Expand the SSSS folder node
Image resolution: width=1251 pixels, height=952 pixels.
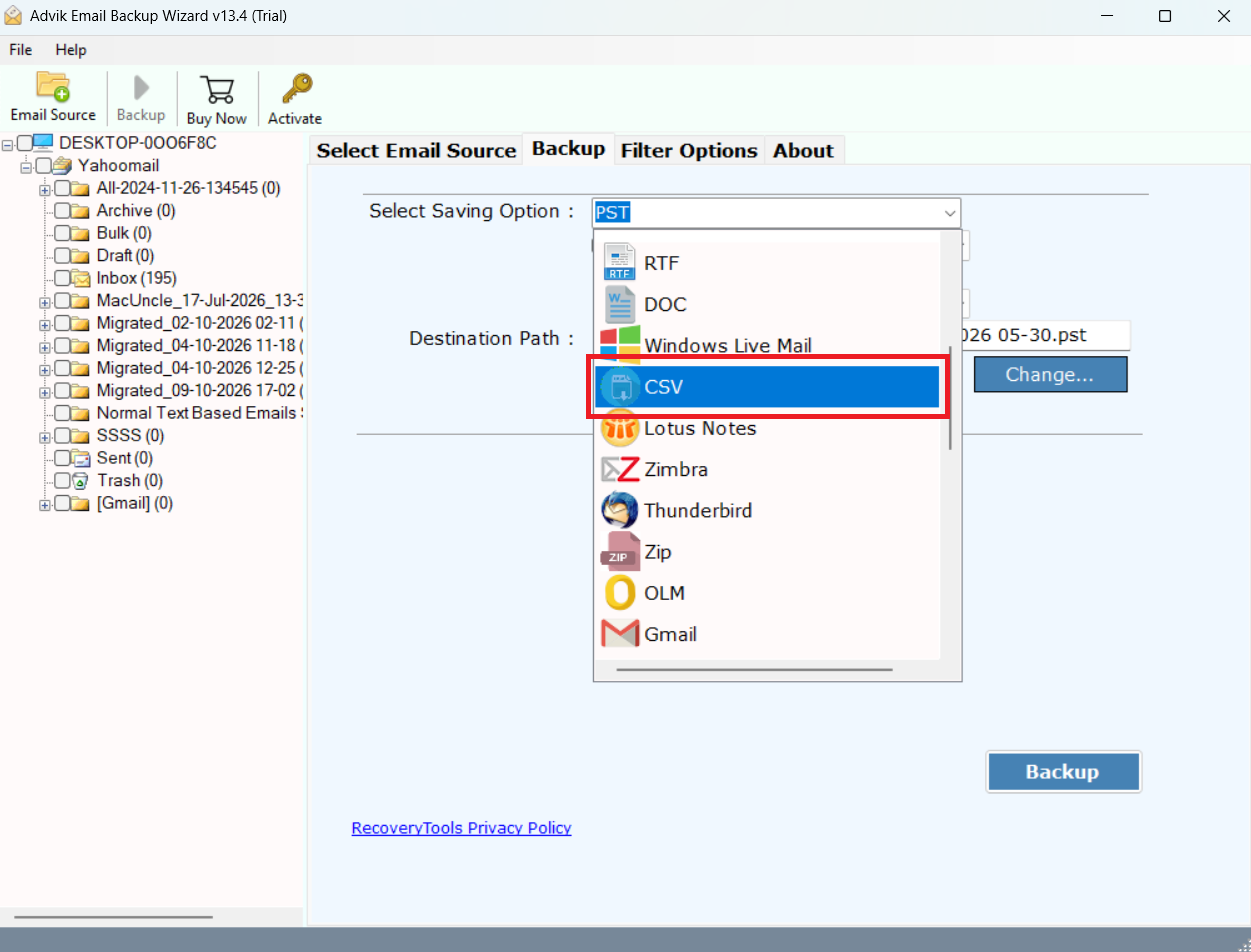45,436
